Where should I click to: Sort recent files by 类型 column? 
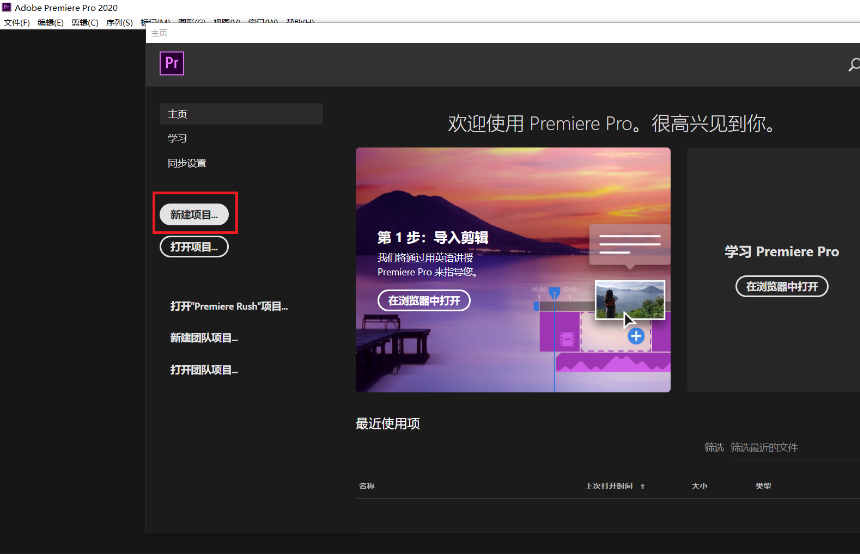pos(763,486)
